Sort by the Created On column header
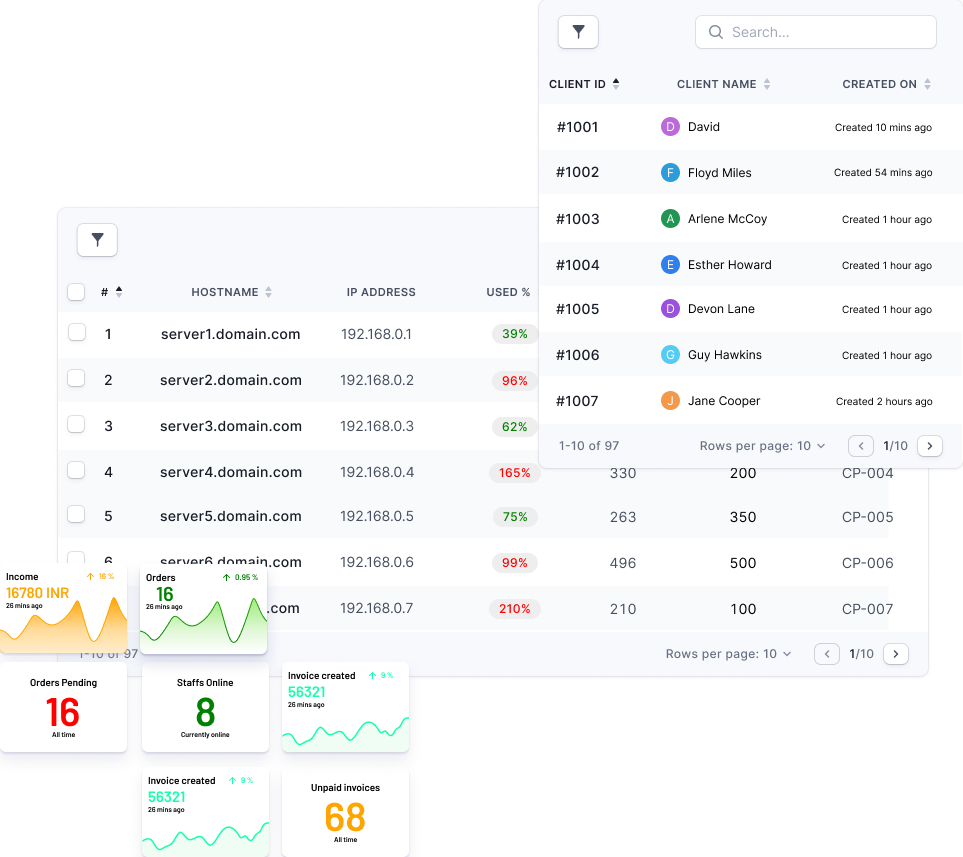This screenshot has height=857, width=963. (886, 84)
